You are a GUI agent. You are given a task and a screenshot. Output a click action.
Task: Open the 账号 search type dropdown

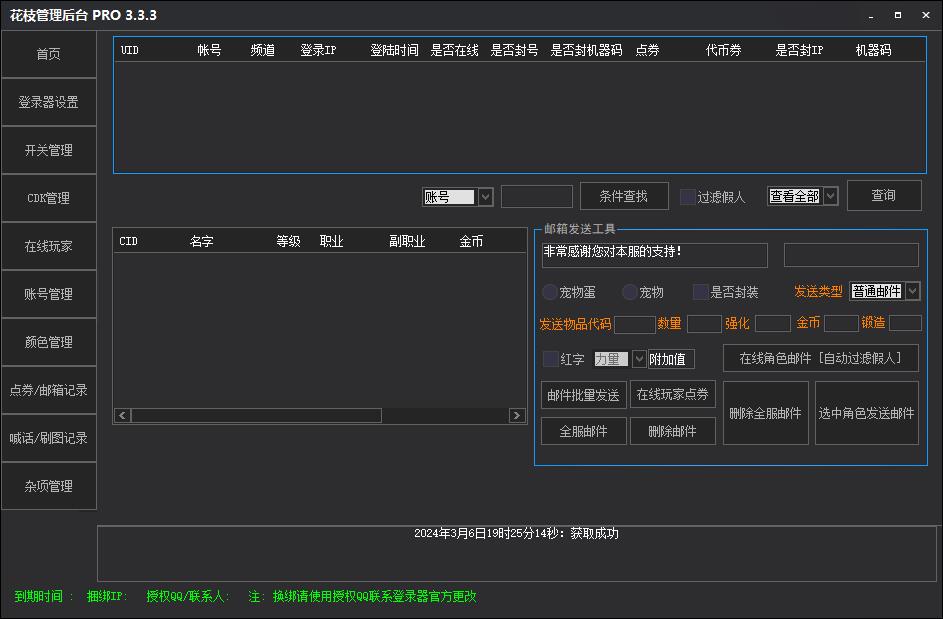(x=485, y=196)
